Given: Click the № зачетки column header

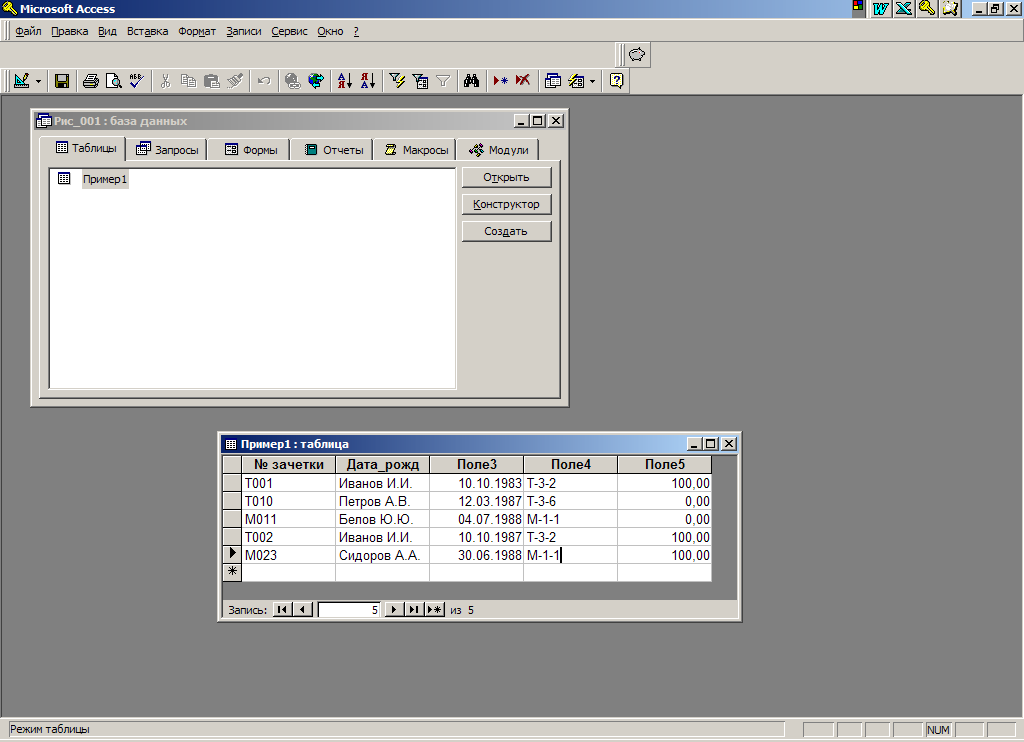Looking at the screenshot, I should 289,464.
